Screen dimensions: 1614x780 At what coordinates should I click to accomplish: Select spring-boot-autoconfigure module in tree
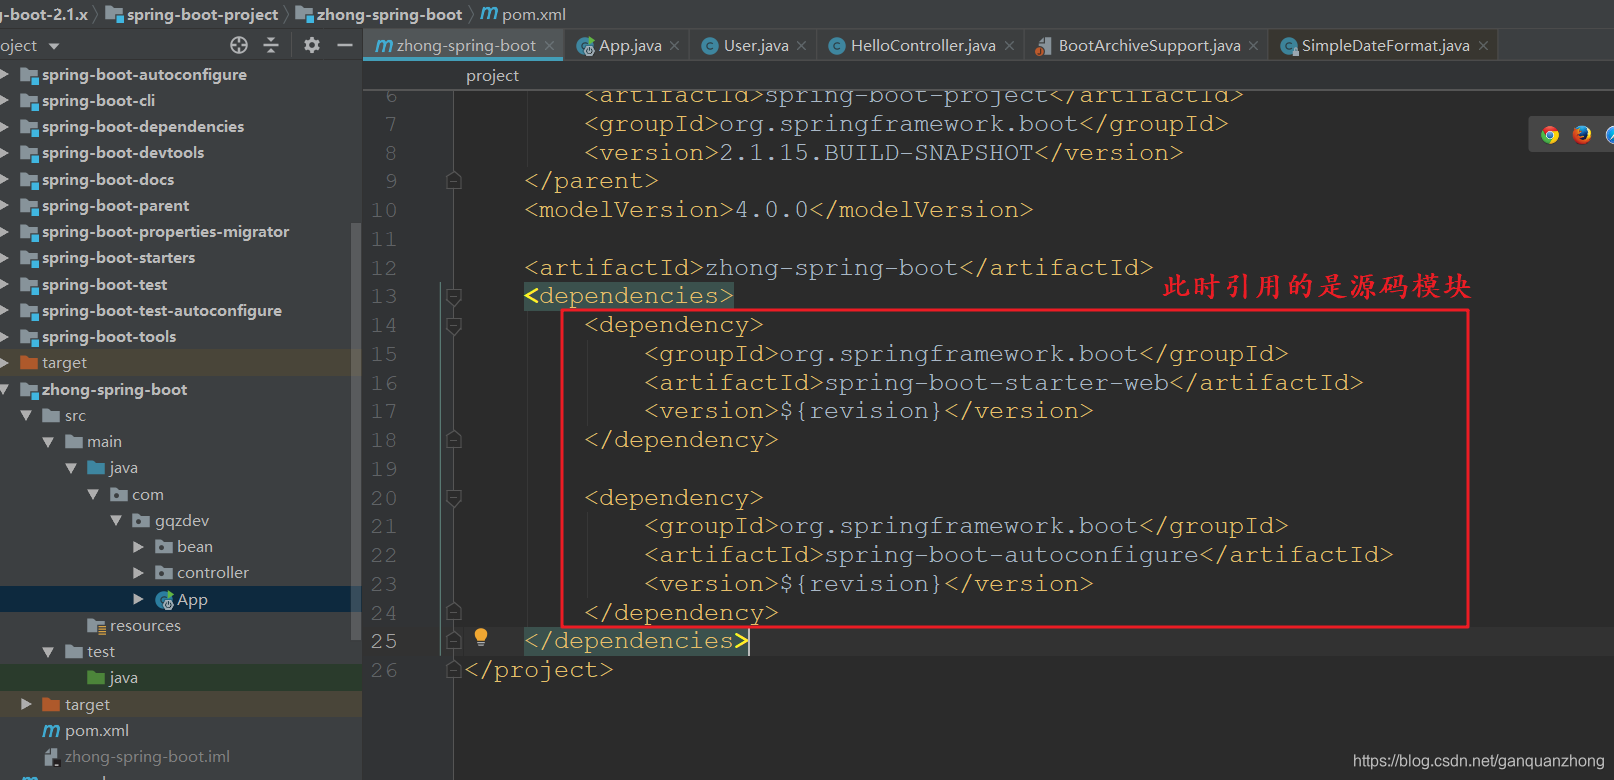[144, 75]
